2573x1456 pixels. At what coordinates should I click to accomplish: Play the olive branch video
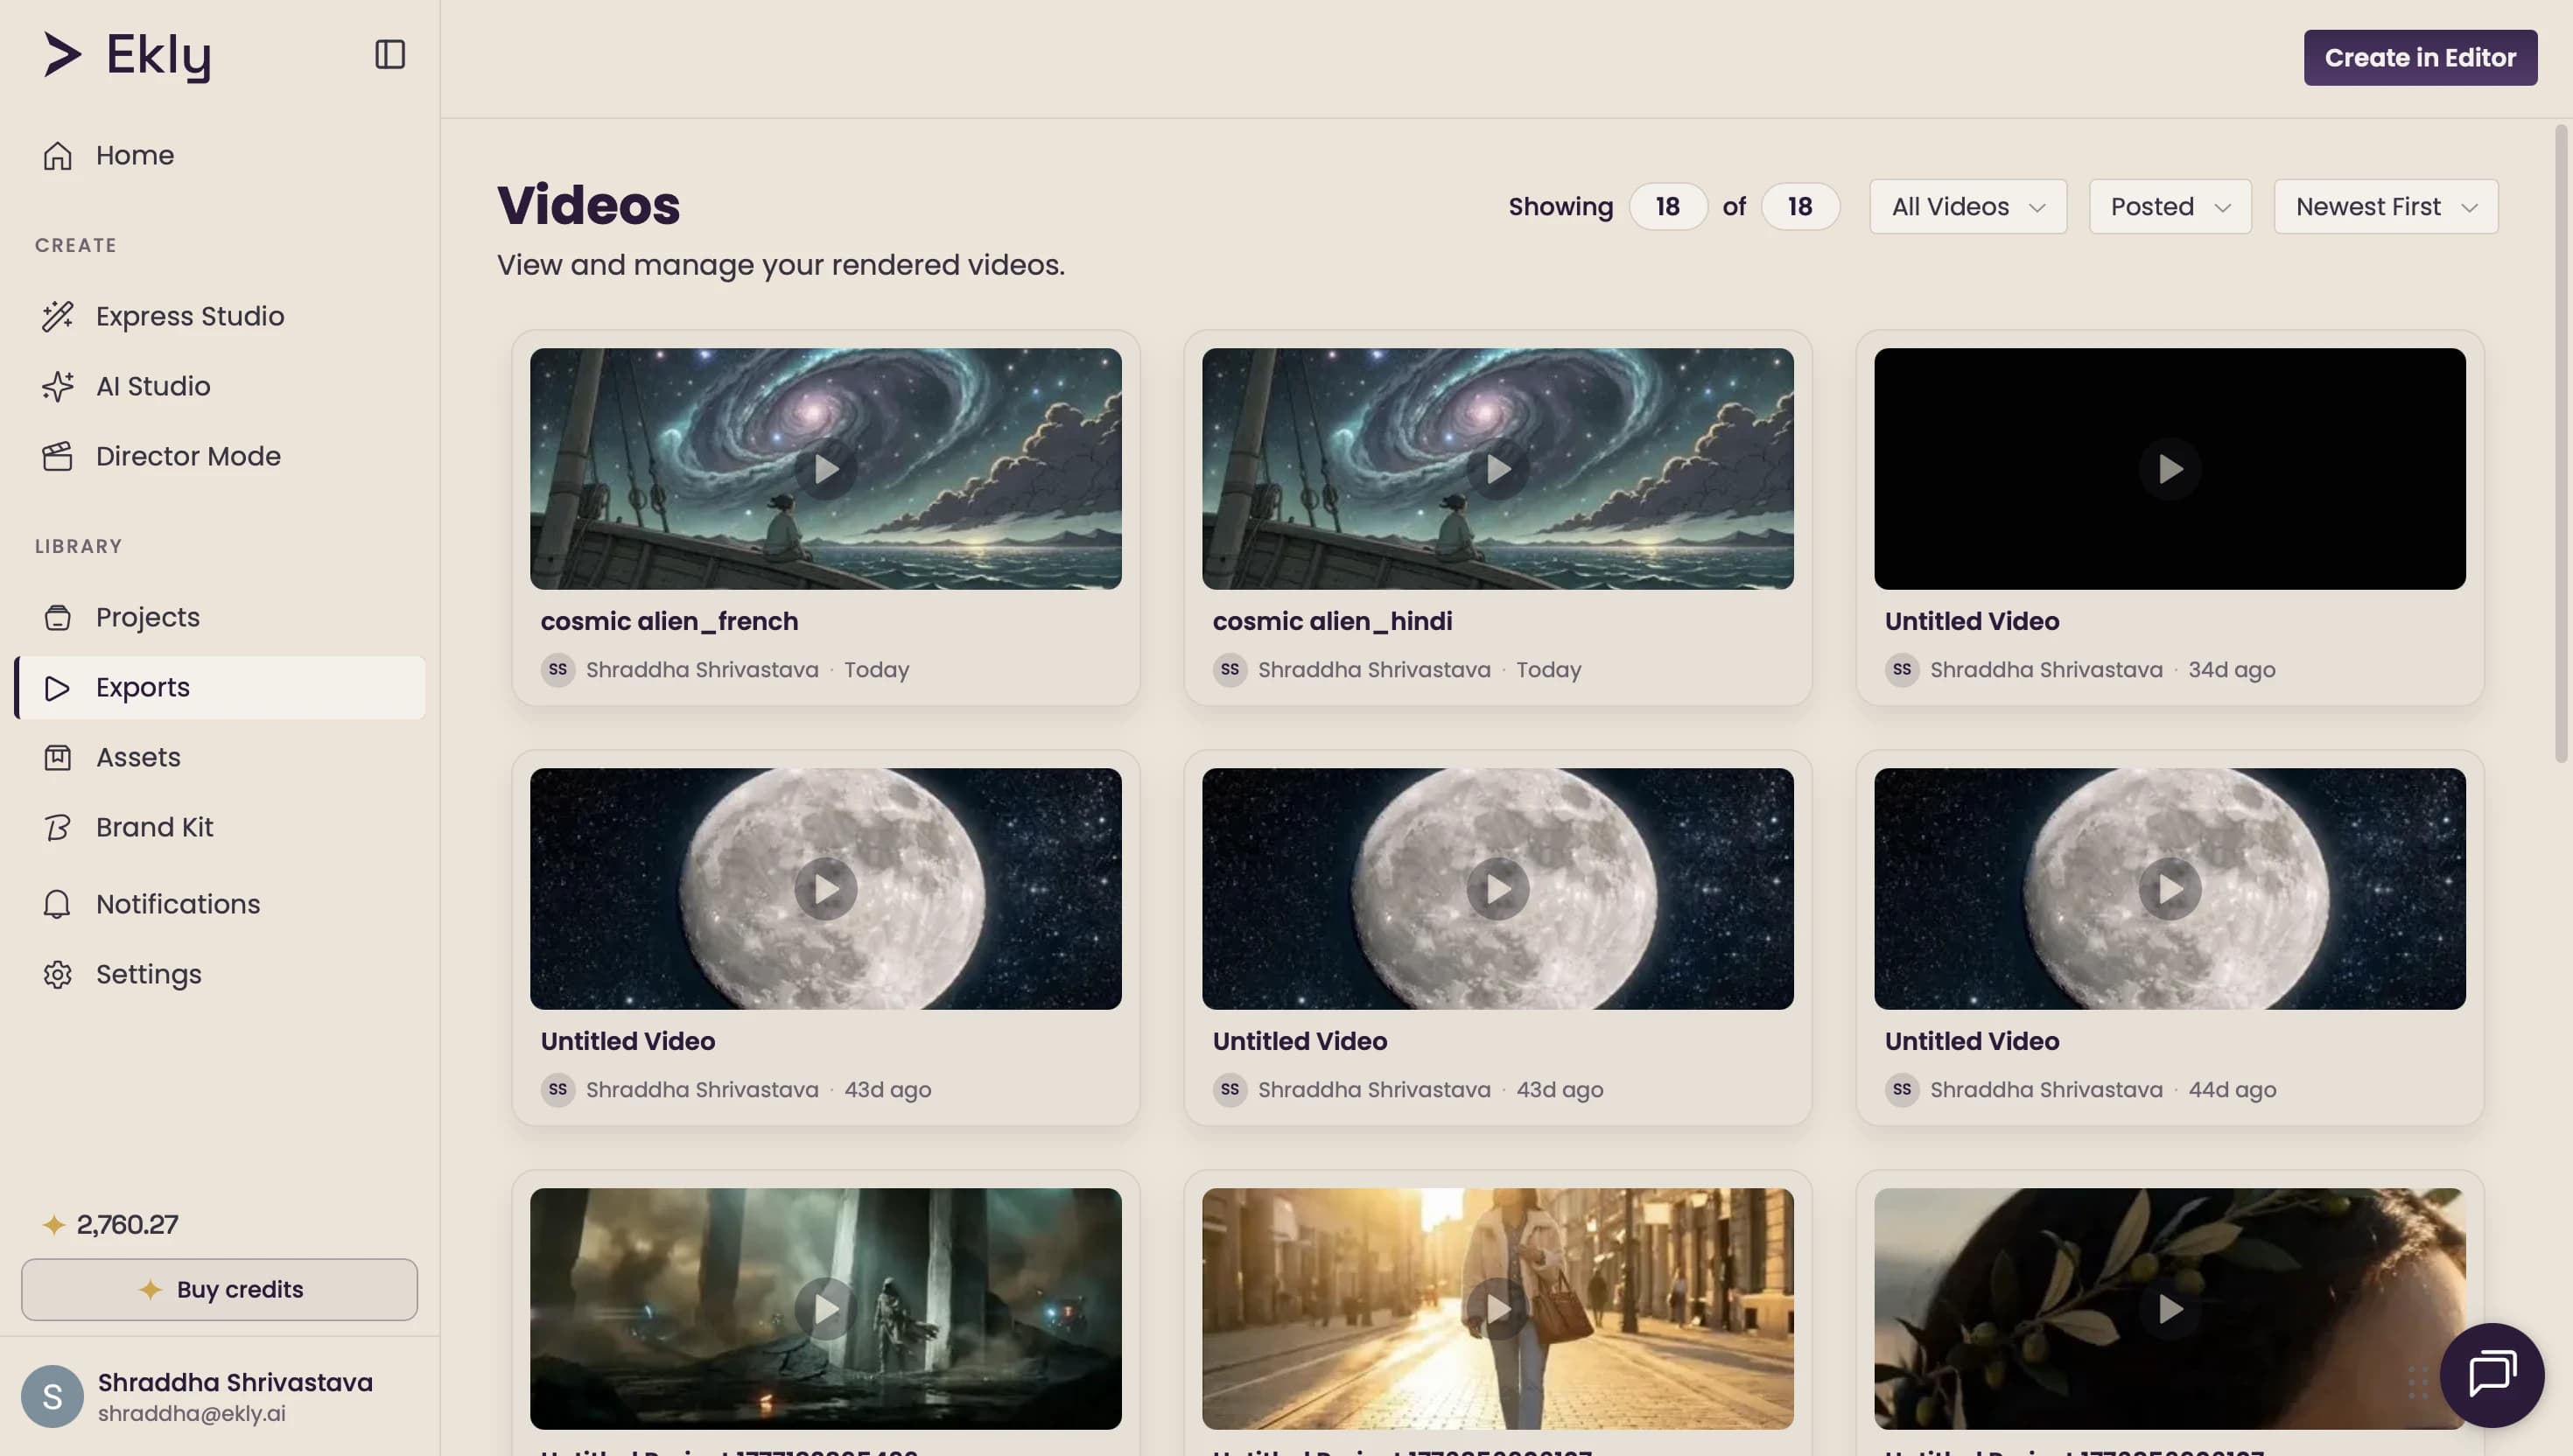tap(2170, 1308)
